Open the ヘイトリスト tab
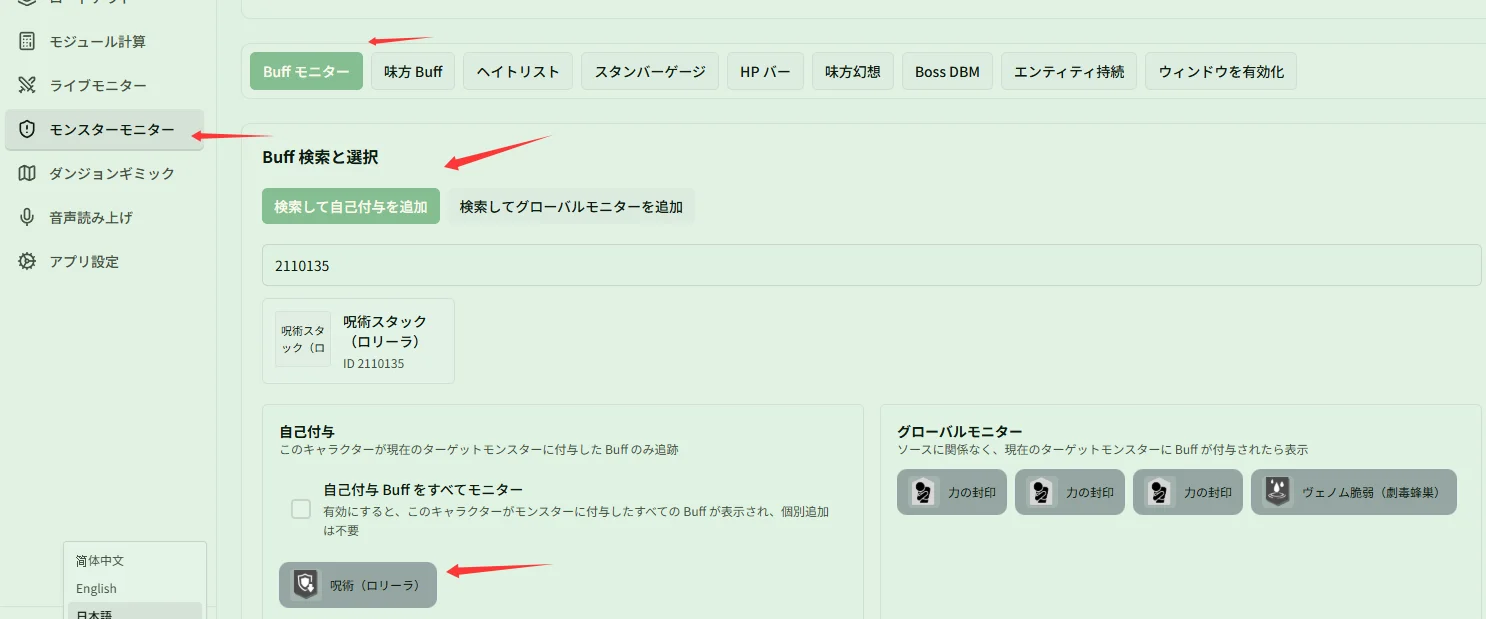Image resolution: width=1486 pixels, height=619 pixels. click(518, 72)
